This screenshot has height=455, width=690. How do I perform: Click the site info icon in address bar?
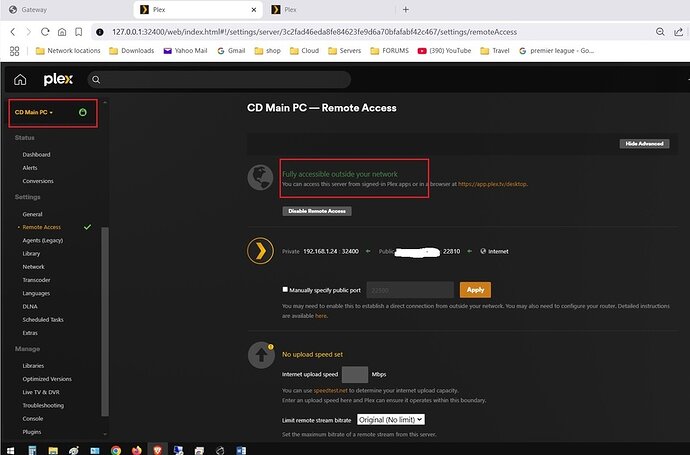point(100,32)
